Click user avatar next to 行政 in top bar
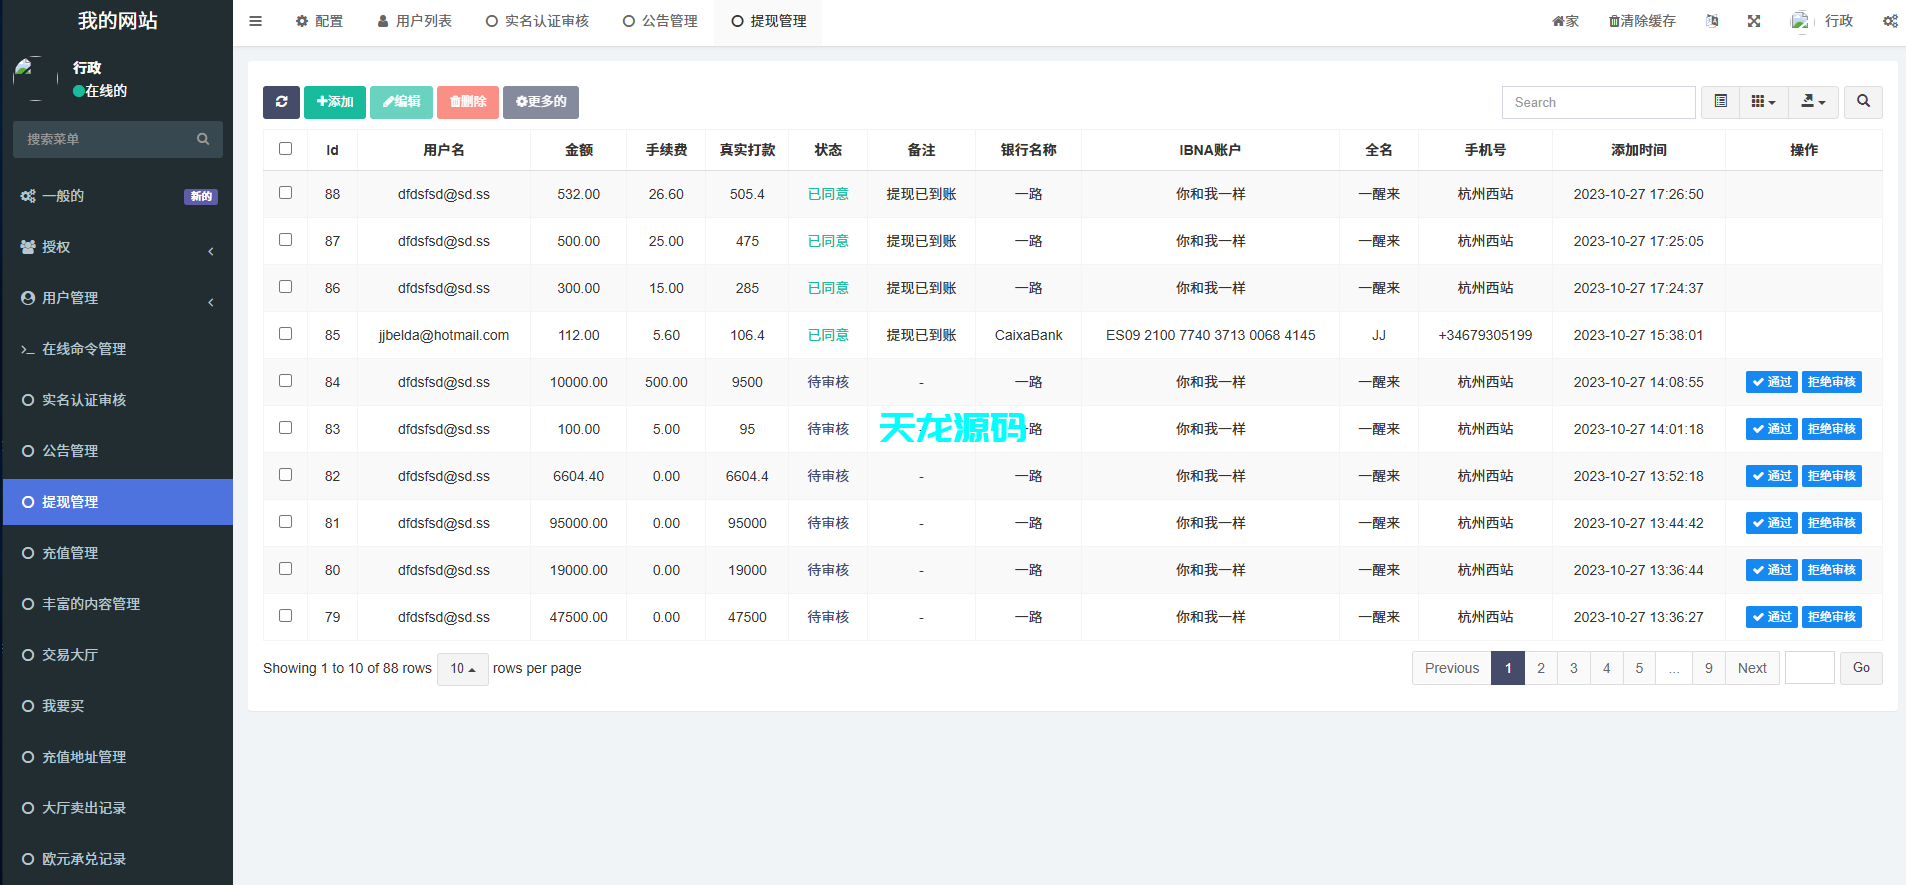This screenshot has width=1906, height=885. [x=1800, y=21]
